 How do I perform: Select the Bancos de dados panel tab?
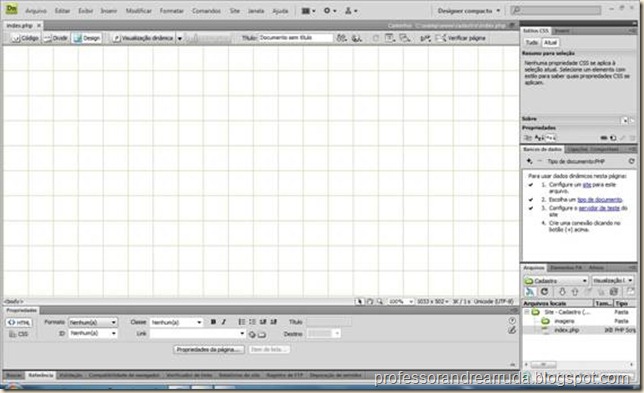tap(542, 149)
